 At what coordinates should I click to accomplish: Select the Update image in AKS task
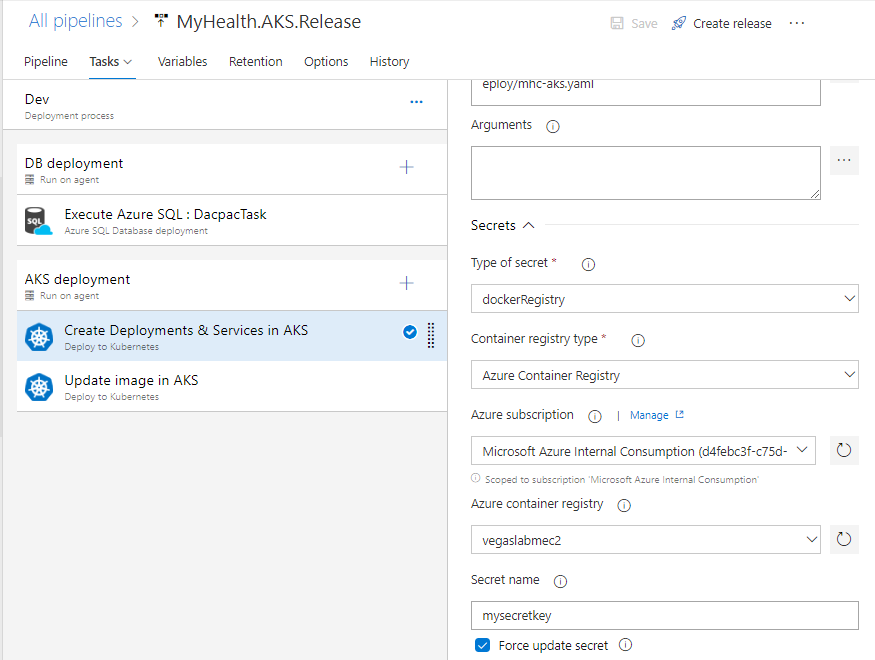(232, 387)
